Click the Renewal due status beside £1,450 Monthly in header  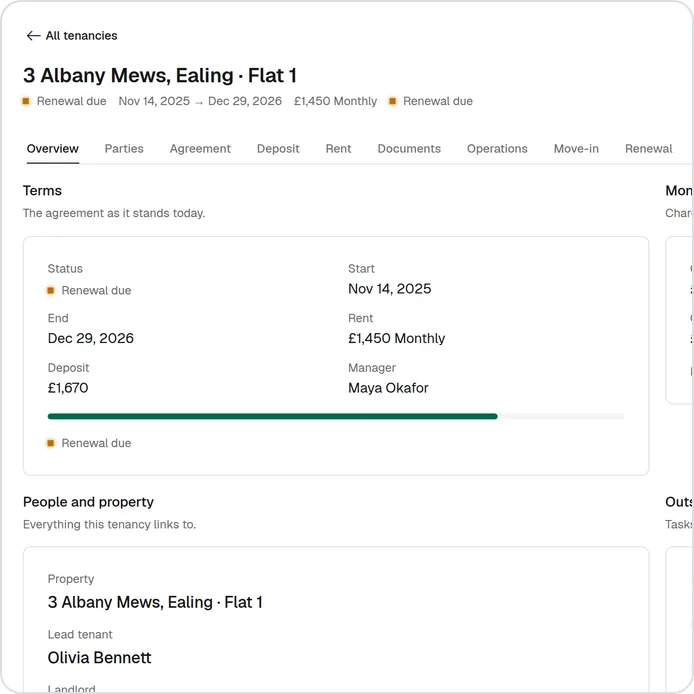pyautogui.click(x=431, y=101)
